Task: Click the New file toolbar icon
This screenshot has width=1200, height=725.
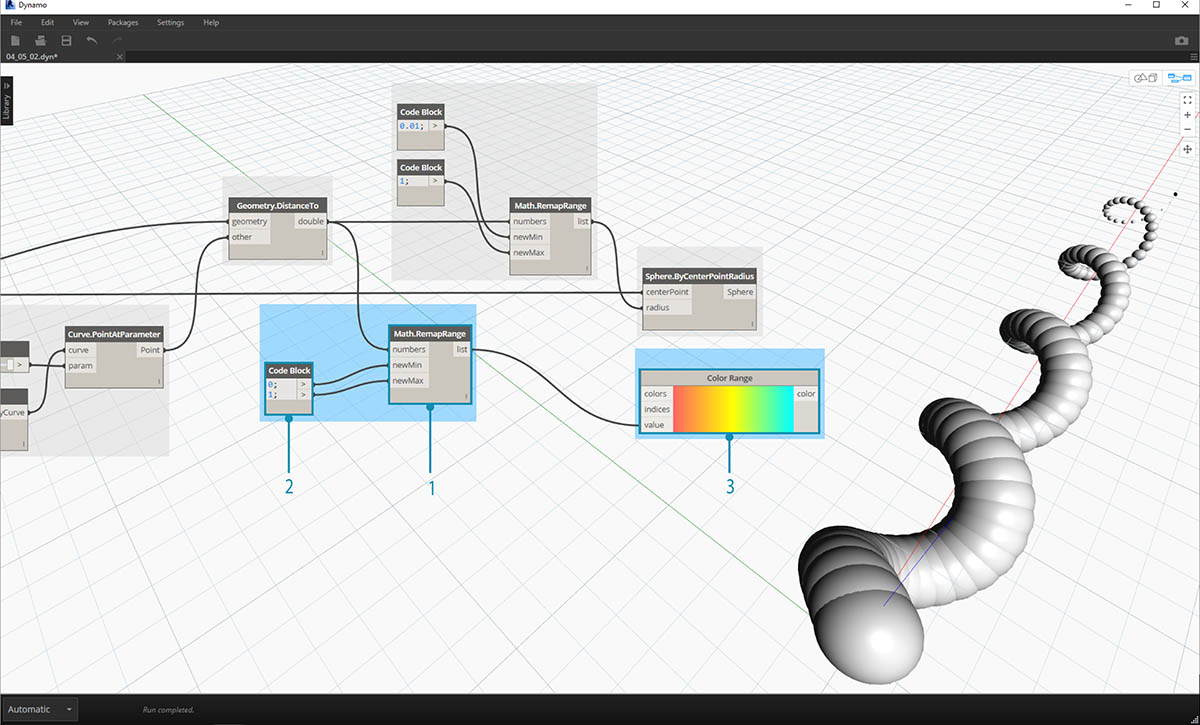Action: 16,40
